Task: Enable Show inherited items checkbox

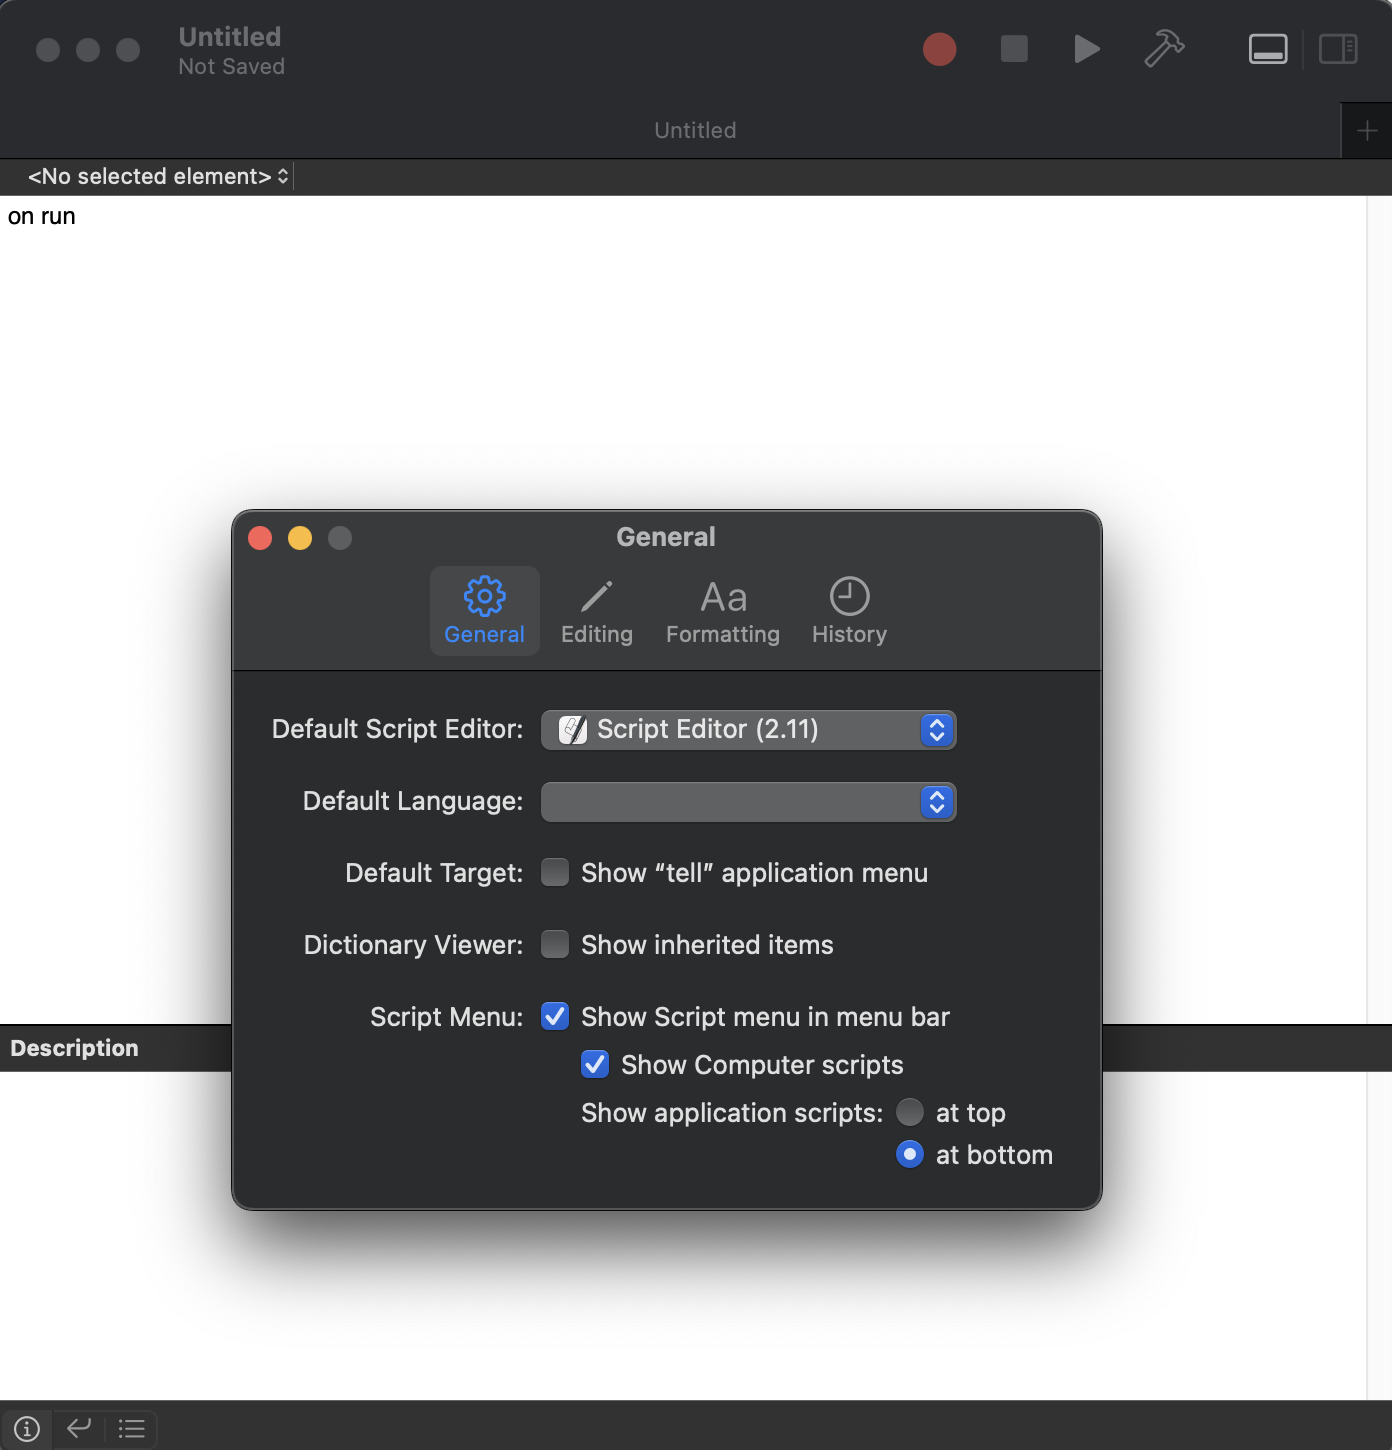Action: tap(555, 944)
